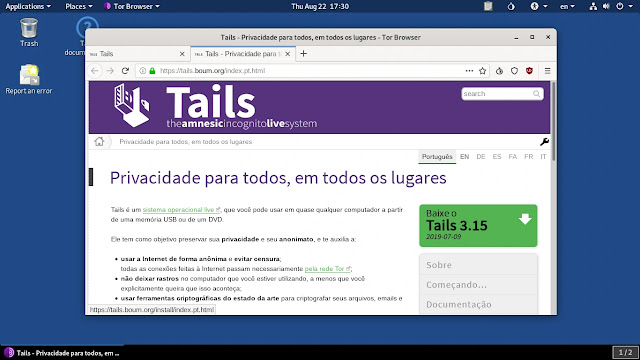Screen dimensions: 640x360
Task: Follow the pela rede Tor link
Action: pyautogui.click(x=327, y=269)
